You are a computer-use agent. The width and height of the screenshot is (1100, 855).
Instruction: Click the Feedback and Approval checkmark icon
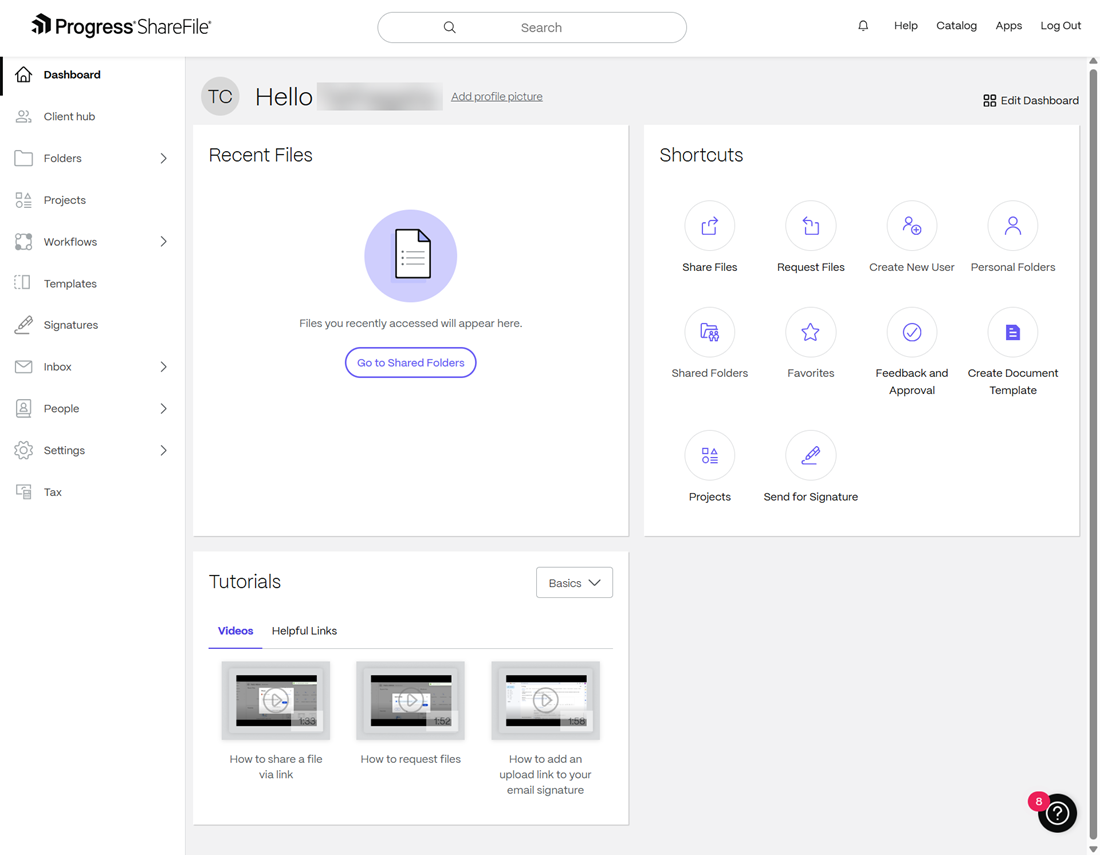[x=911, y=332]
